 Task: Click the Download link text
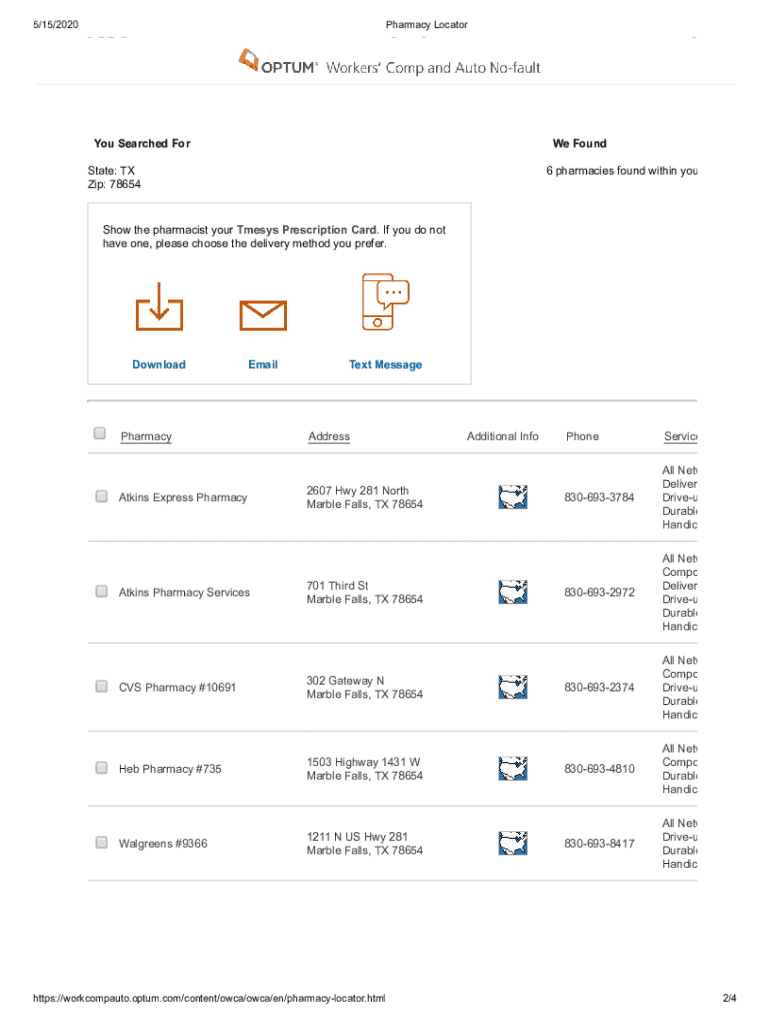(x=159, y=365)
